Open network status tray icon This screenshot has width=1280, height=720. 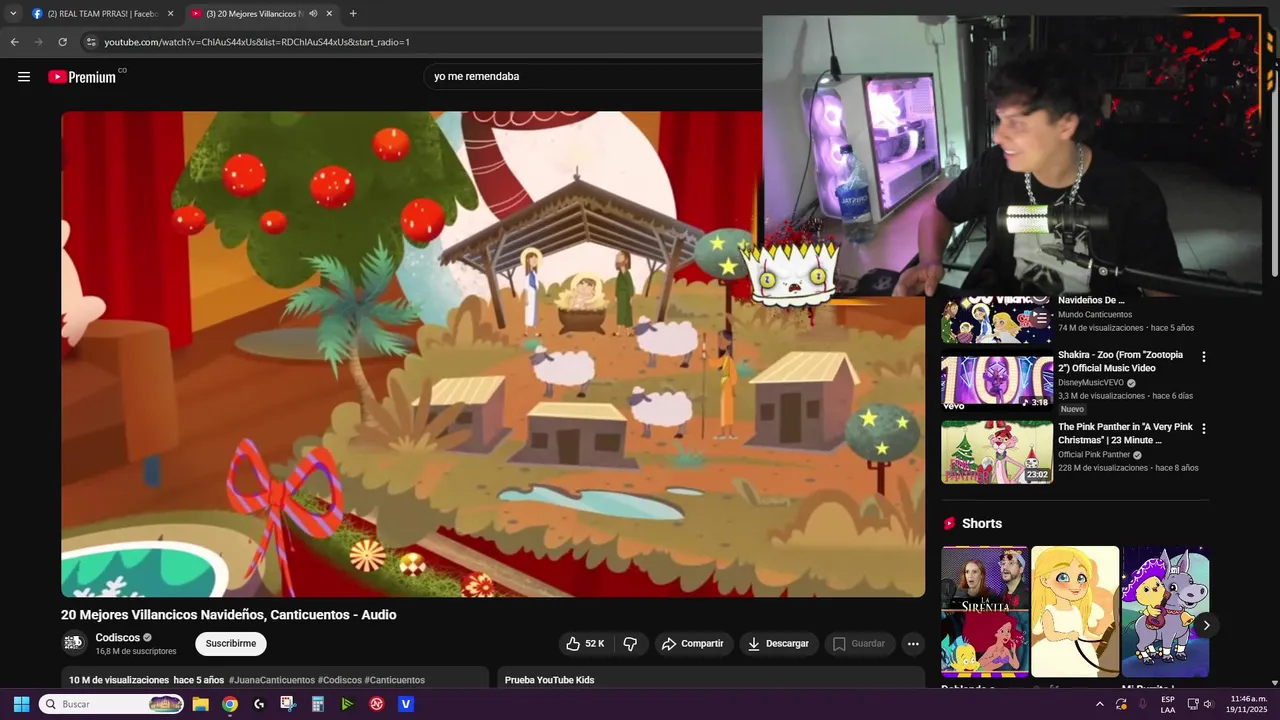tap(1193, 704)
